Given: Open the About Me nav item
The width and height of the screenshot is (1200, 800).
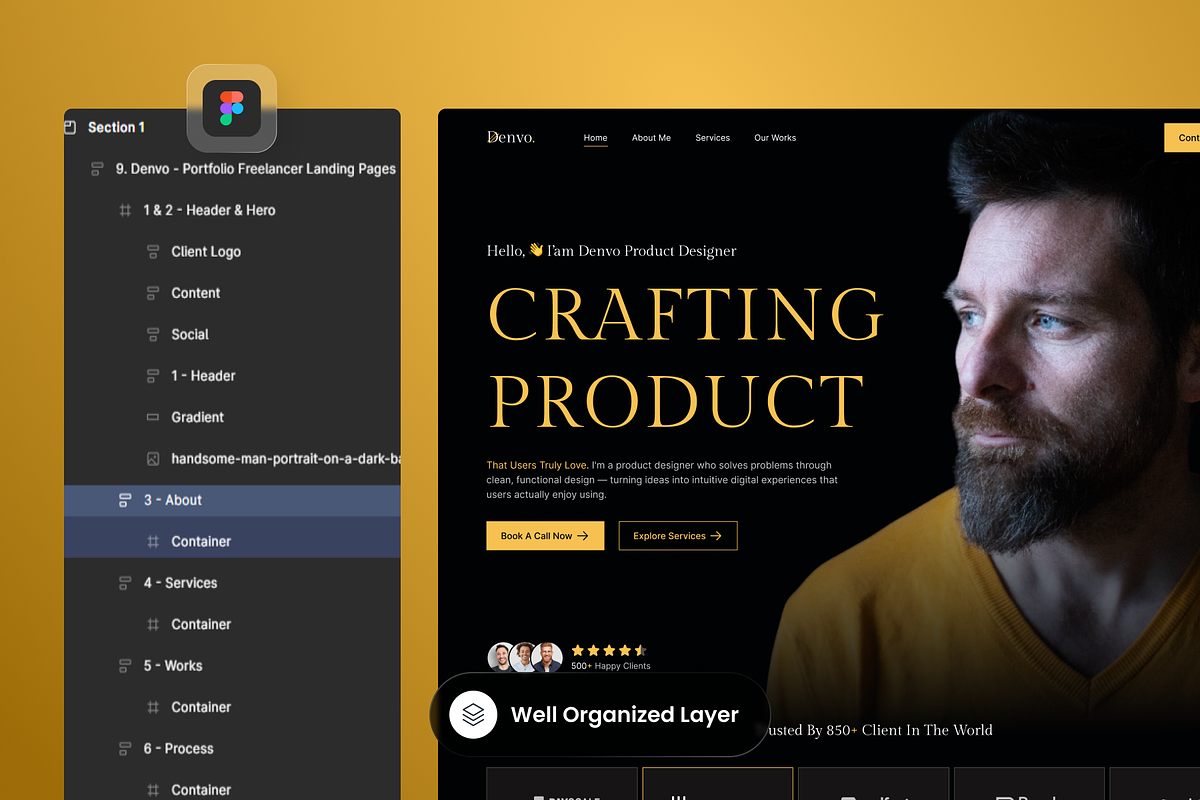Looking at the screenshot, I should [651, 138].
